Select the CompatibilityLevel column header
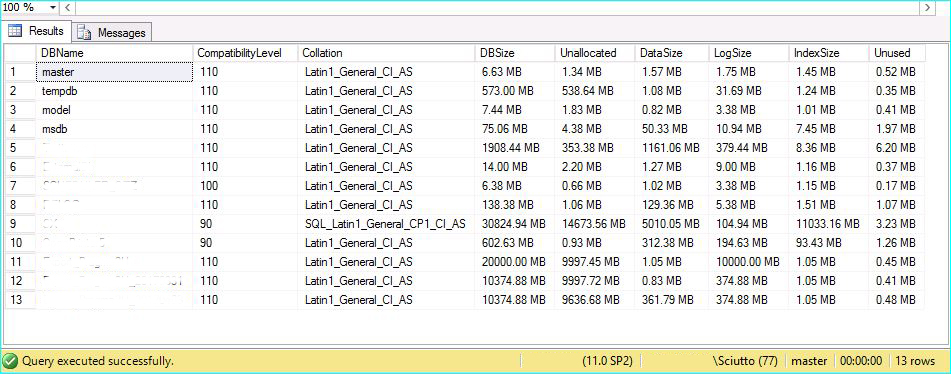 click(x=245, y=53)
